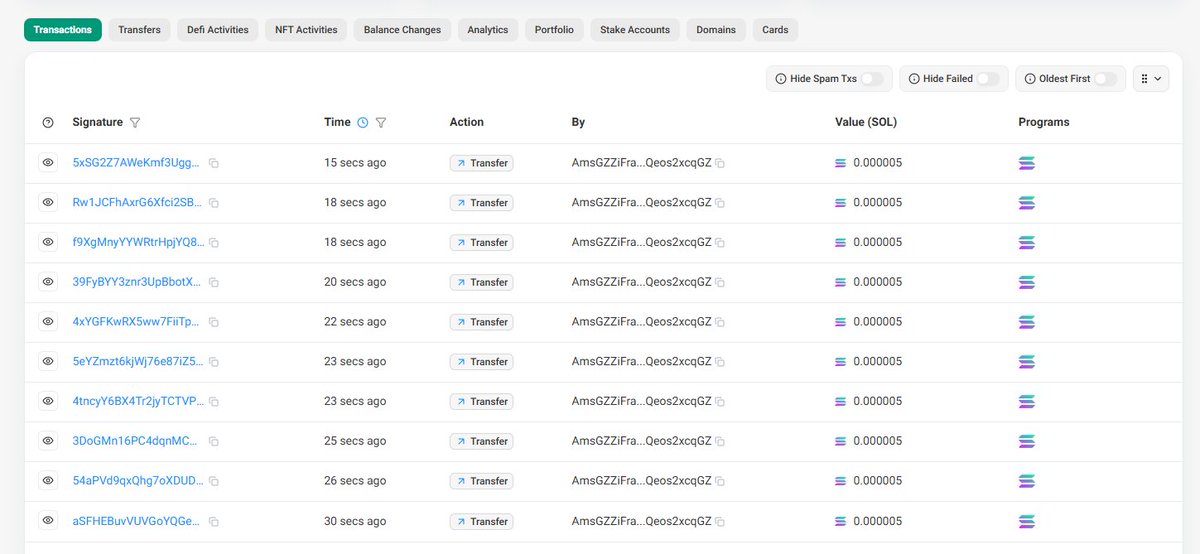Copy signature f9XgMnyYYWRtrHpjYQ8

pyautogui.click(x=214, y=243)
